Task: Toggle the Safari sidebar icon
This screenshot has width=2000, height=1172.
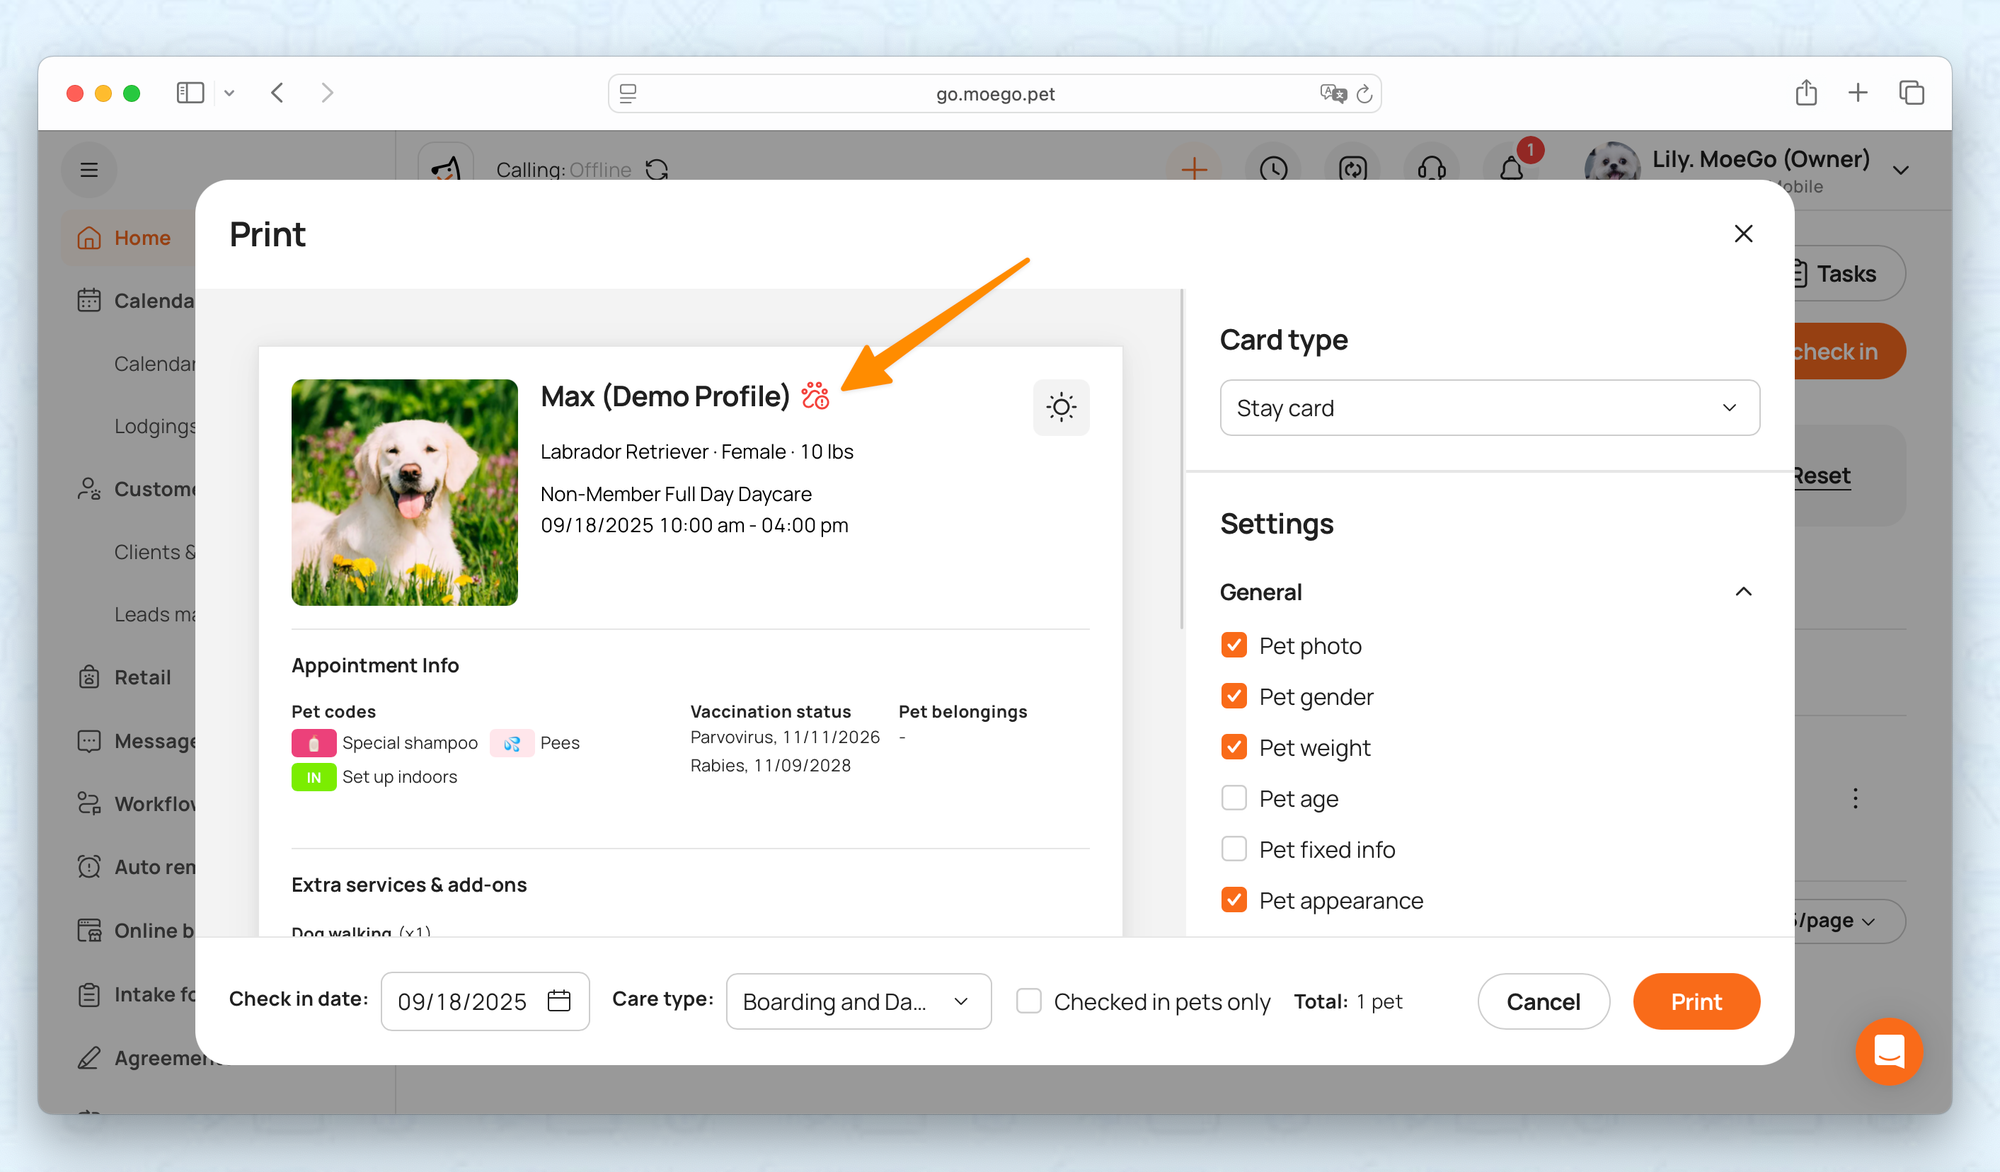Action: click(190, 93)
